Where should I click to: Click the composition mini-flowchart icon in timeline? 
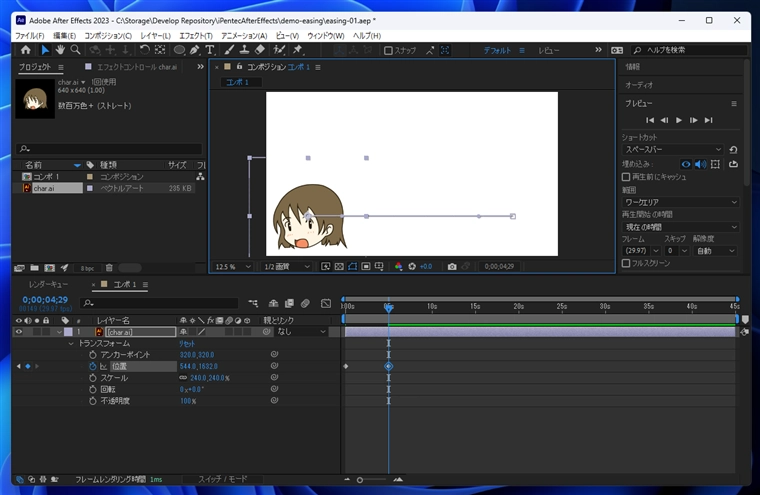(253, 303)
